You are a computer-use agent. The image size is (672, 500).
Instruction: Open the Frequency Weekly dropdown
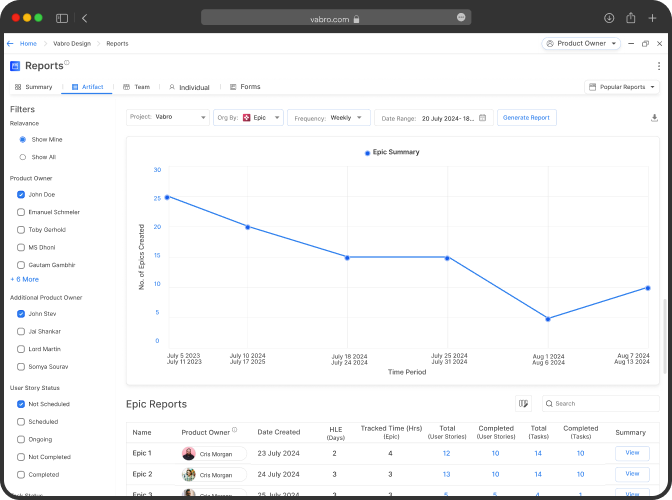pyautogui.click(x=329, y=118)
